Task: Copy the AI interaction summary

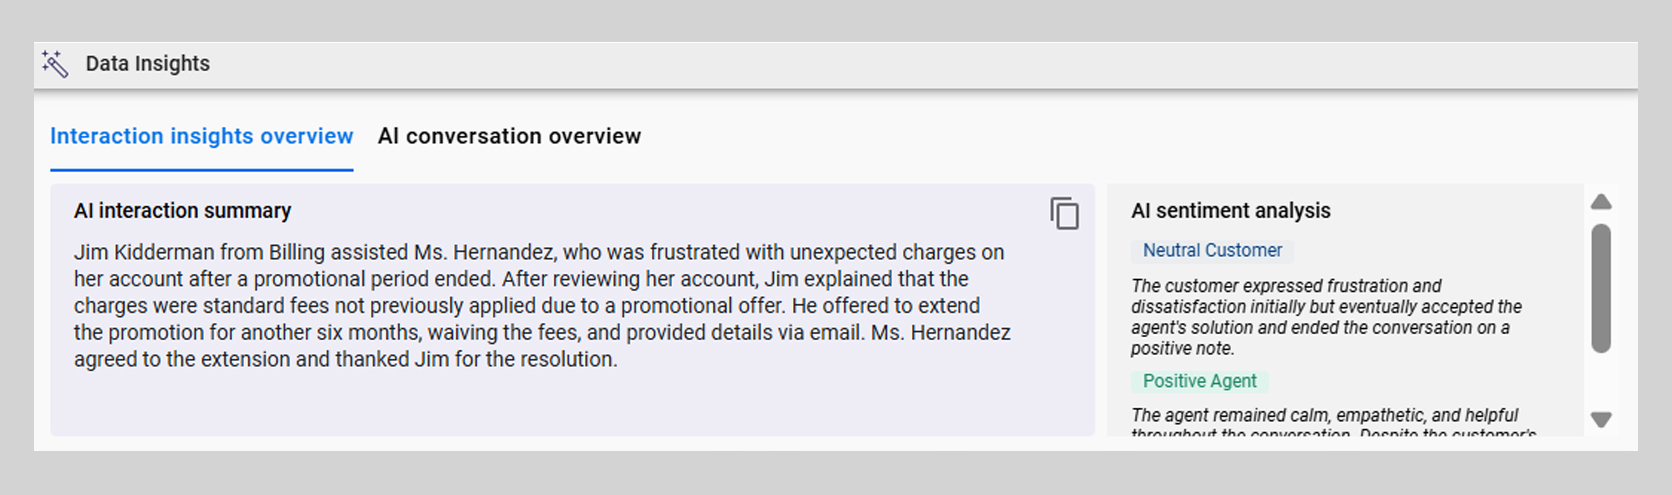Action: [1064, 213]
